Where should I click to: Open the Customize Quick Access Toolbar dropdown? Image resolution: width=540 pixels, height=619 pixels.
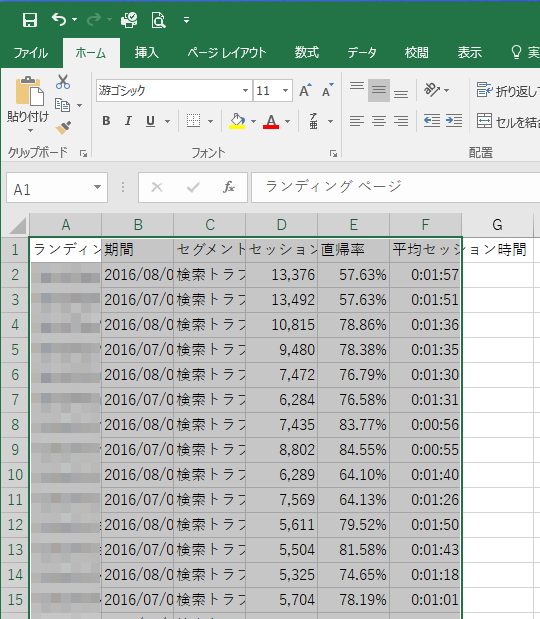[186, 20]
